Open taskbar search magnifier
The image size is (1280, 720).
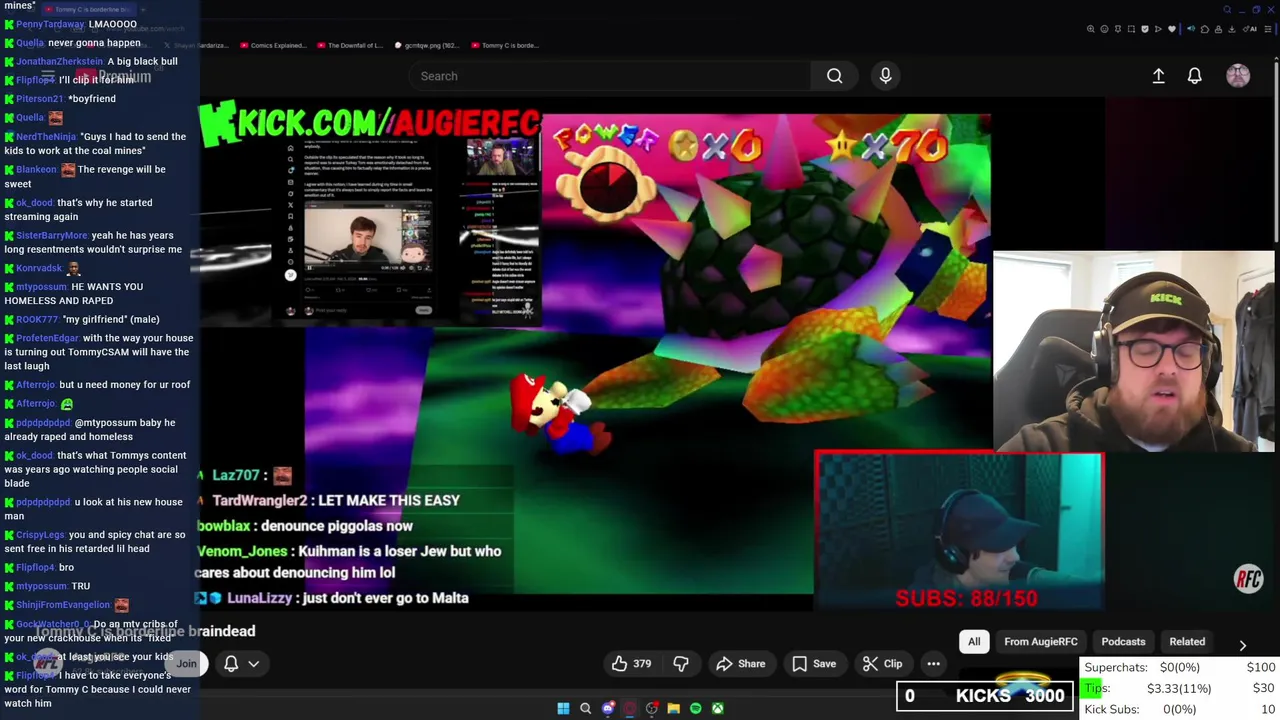585,708
